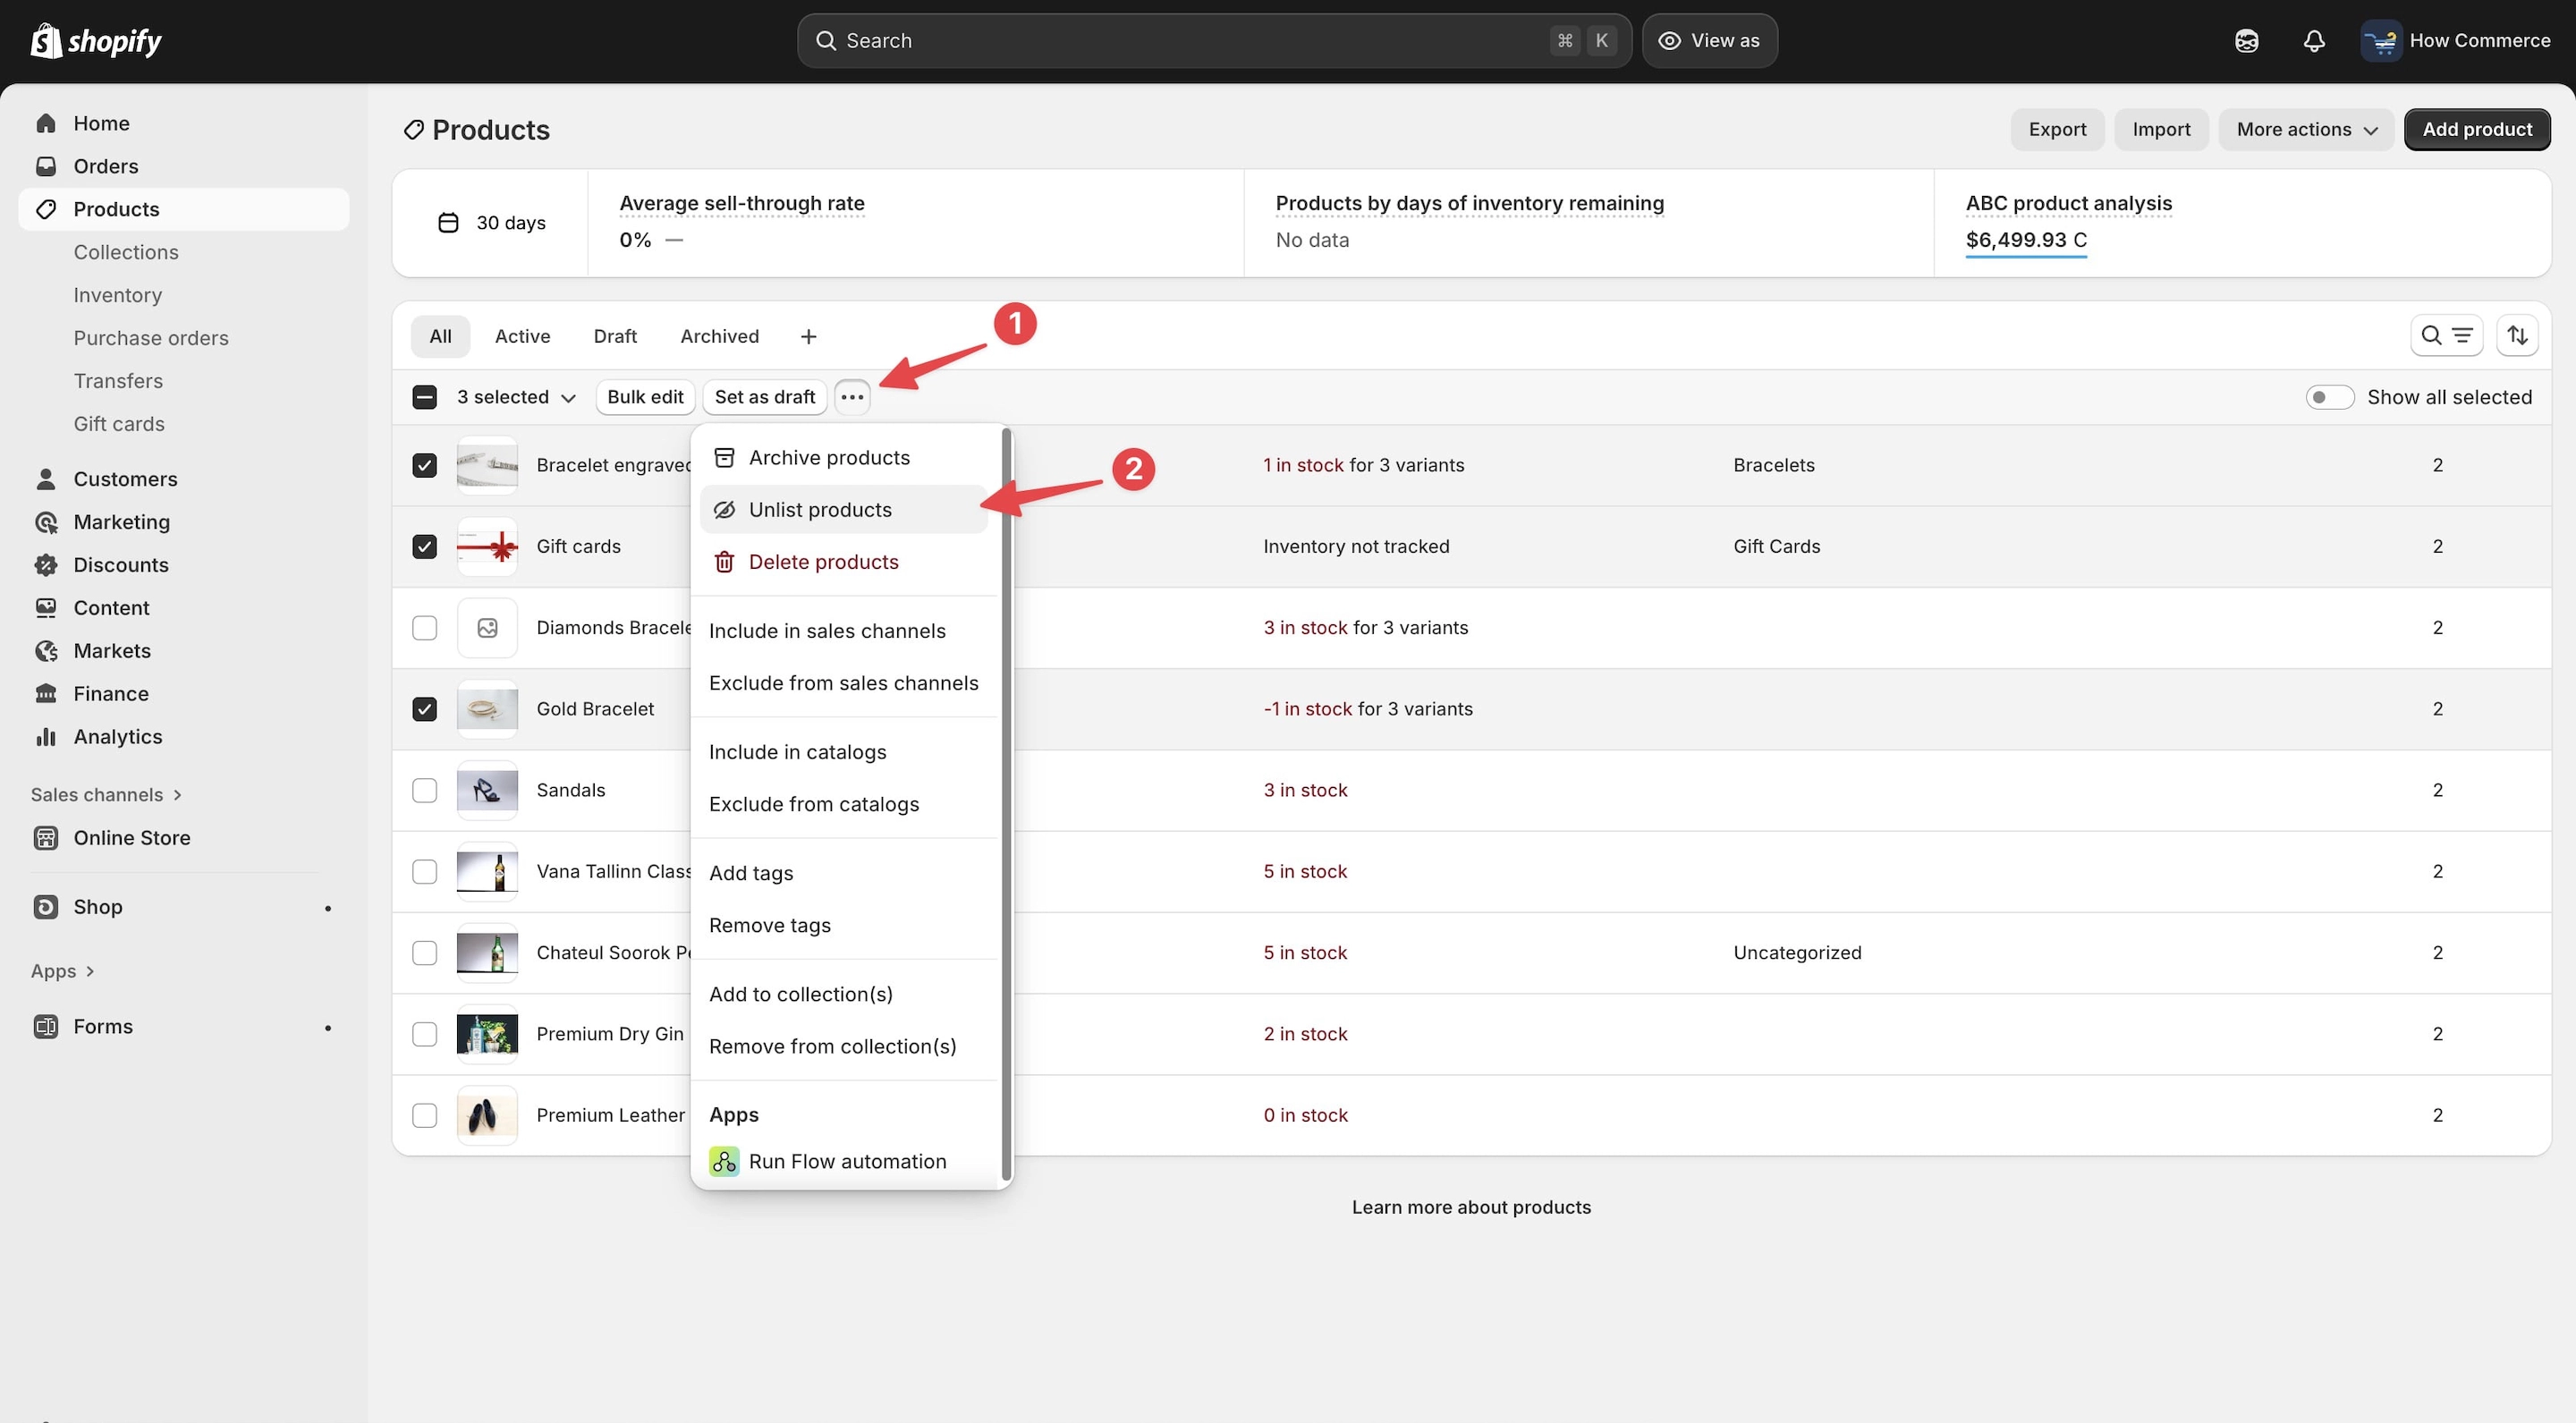The image size is (2576, 1423).
Task: Toggle the Show all selected switch
Action: coord(2329,397)
